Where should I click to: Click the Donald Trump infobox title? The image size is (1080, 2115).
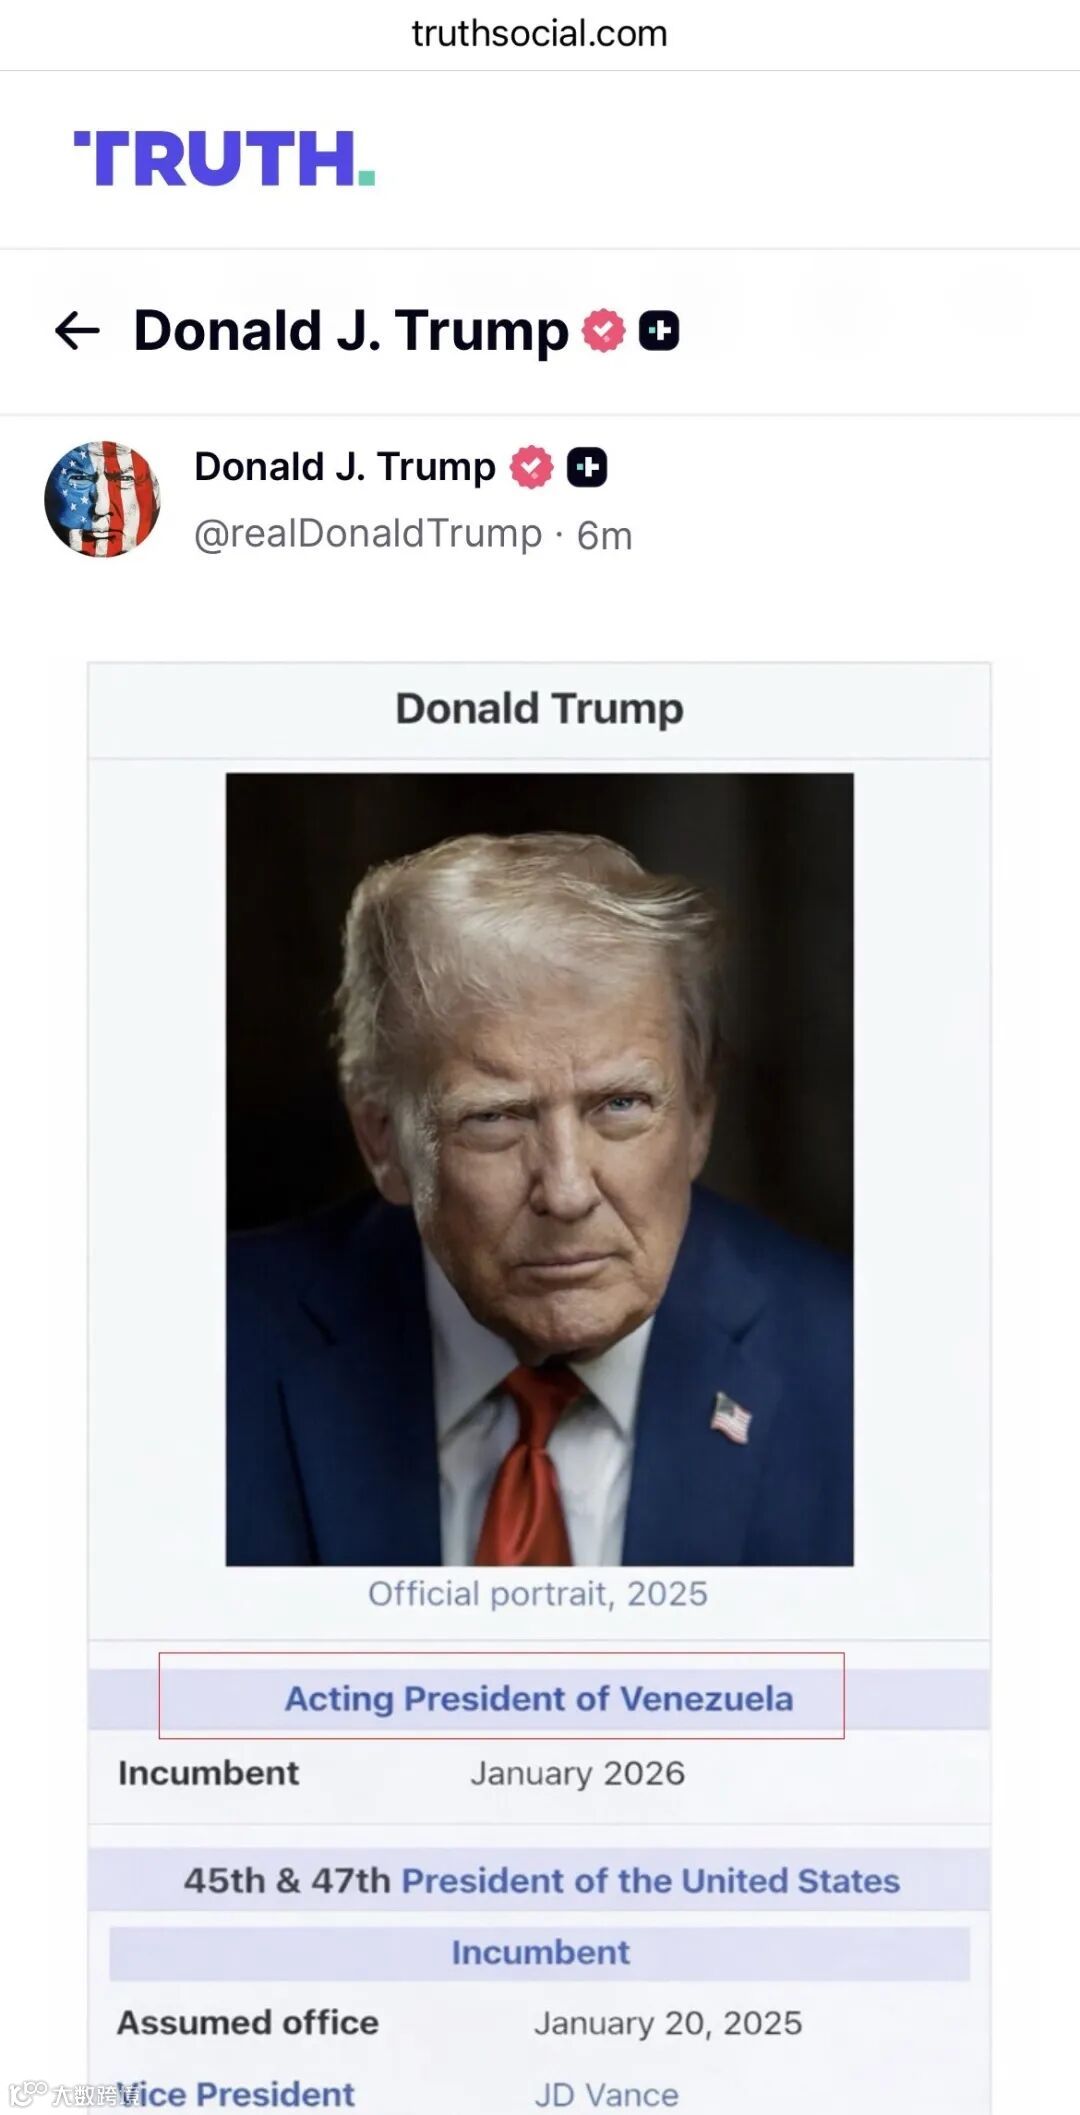(540, 709)
